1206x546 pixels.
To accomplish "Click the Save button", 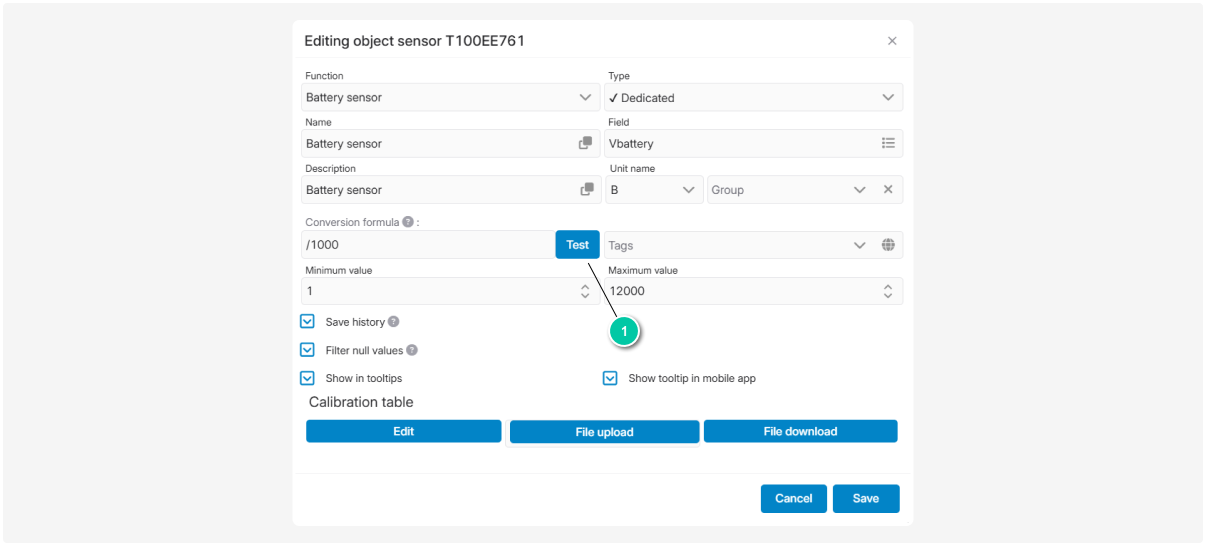I will tap(865, 498).
